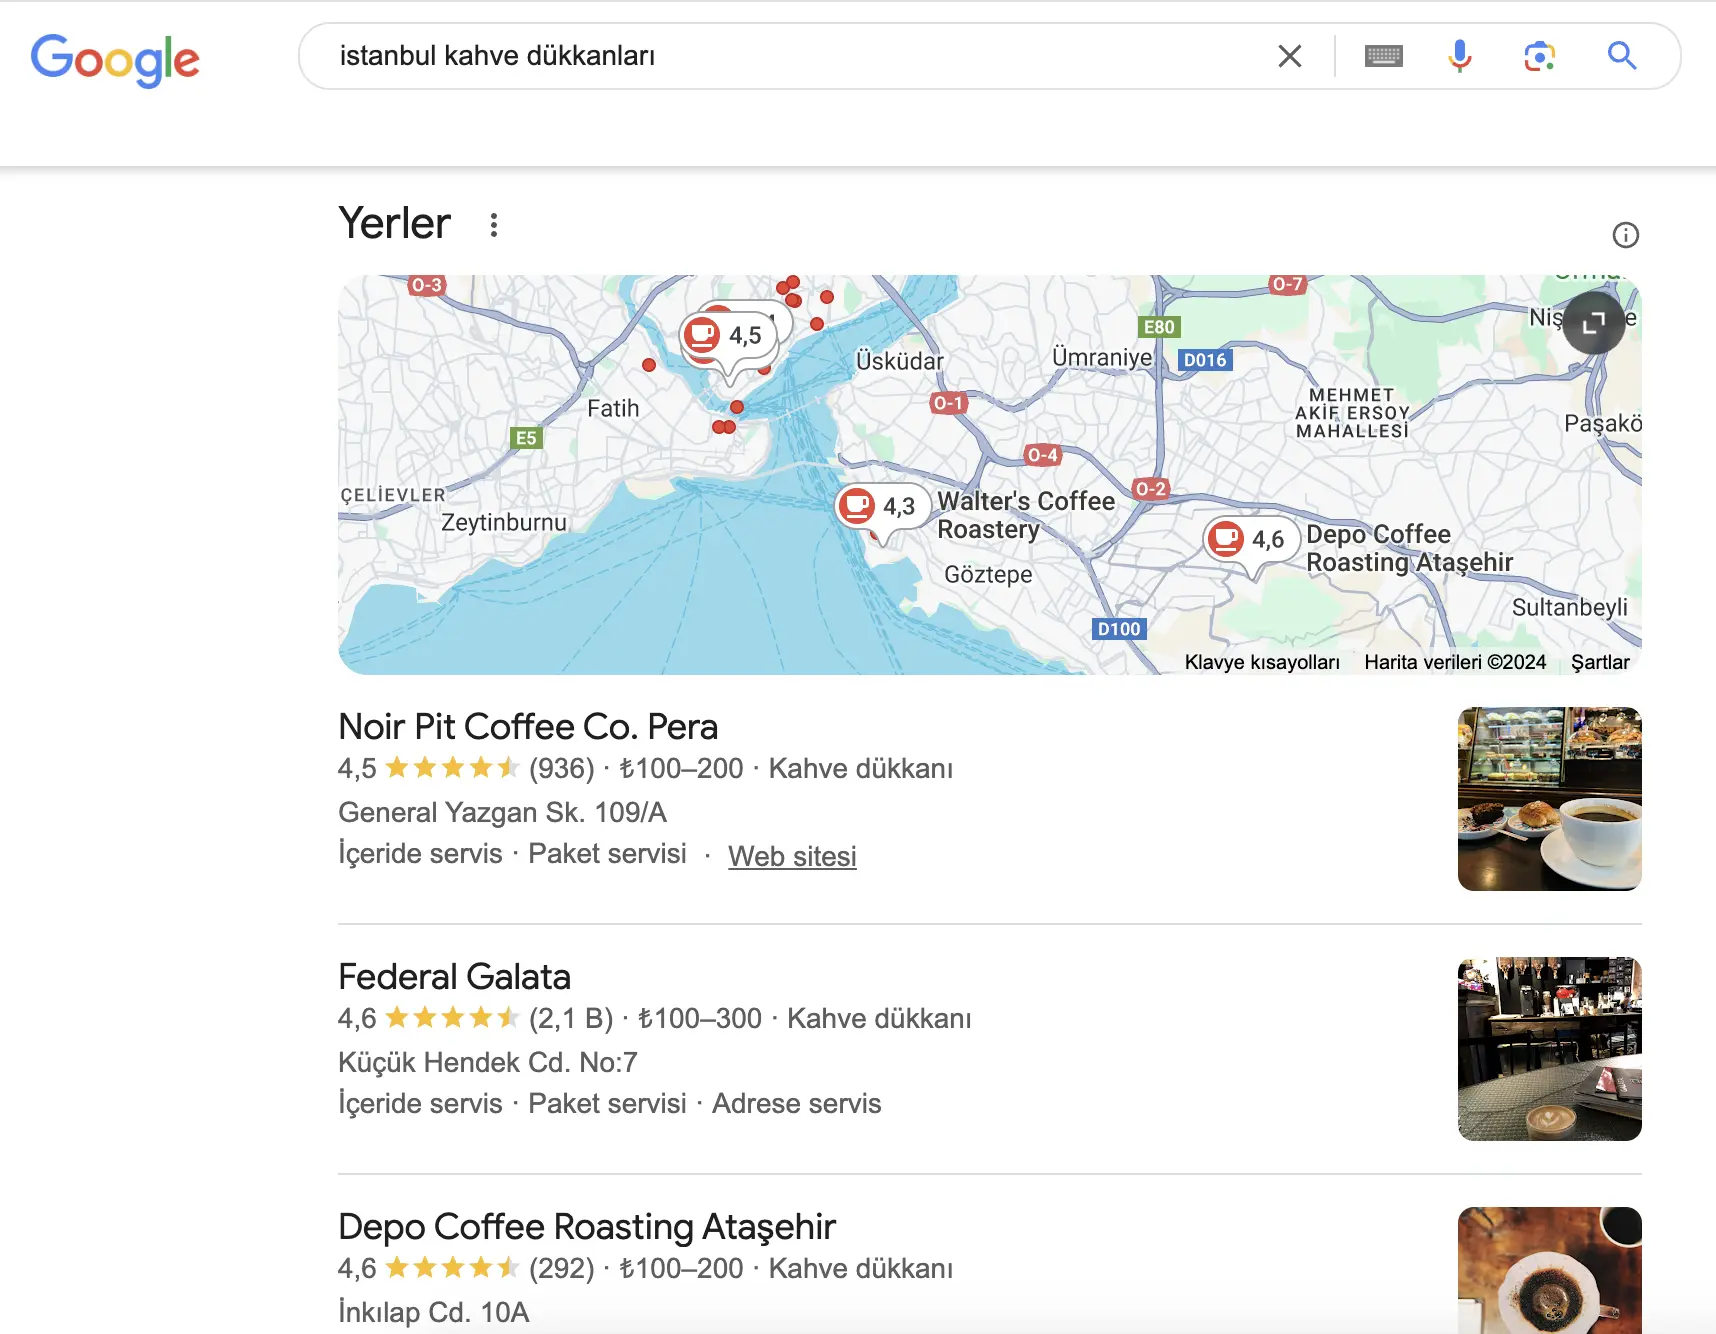Click Noir Pit's (936) review count

coord(562,768)
